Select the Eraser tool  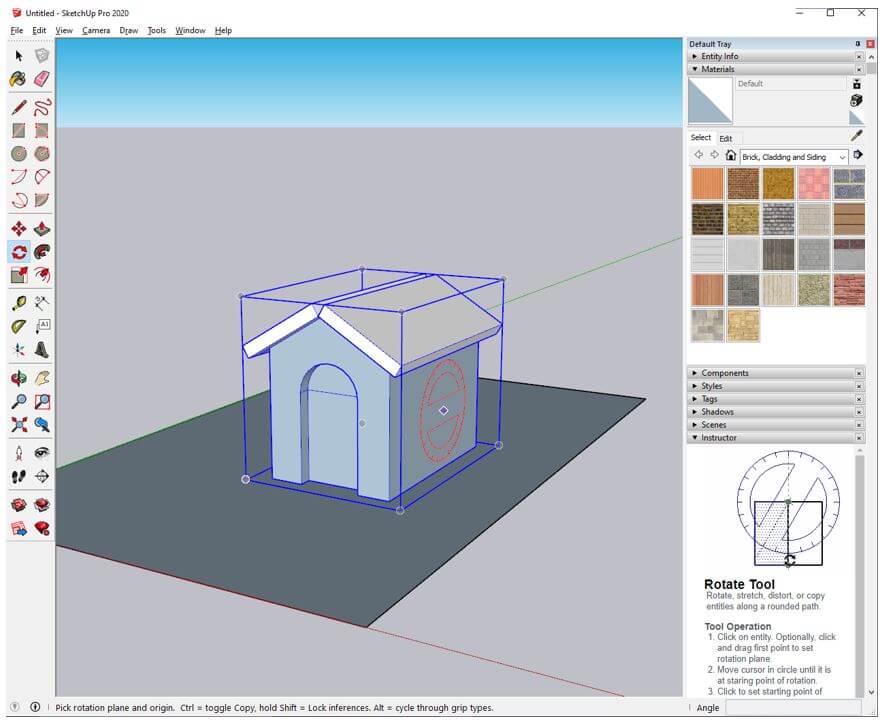(42, 79)
